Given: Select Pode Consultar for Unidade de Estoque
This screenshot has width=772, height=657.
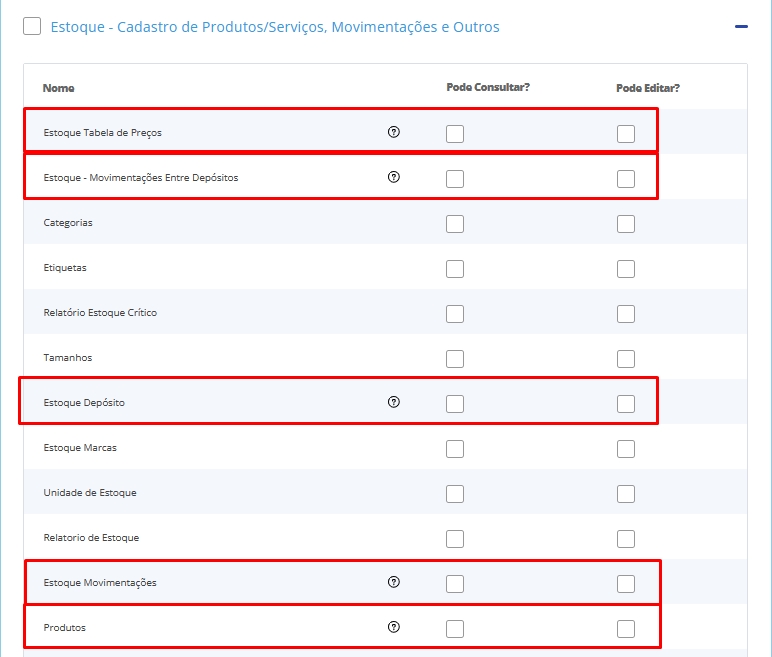Looking at the screenshot, I should pos(455,494).
